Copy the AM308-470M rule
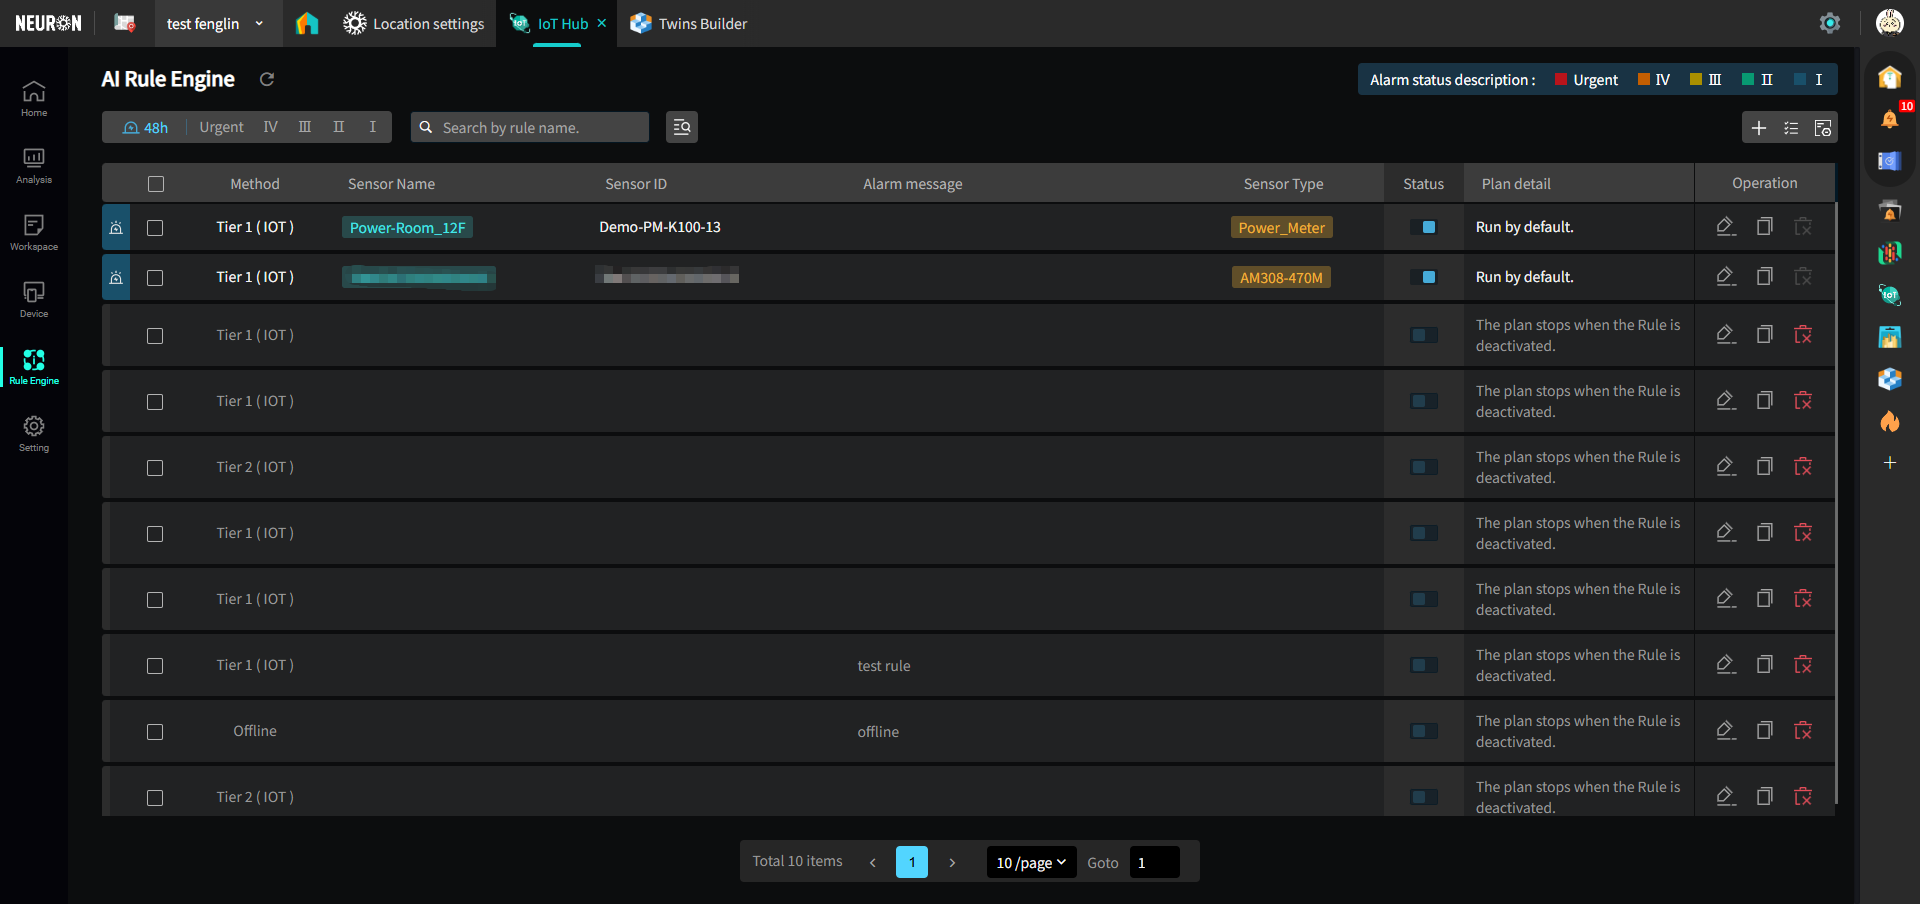The image size is (1920, 904). (x=1765, y=277)
